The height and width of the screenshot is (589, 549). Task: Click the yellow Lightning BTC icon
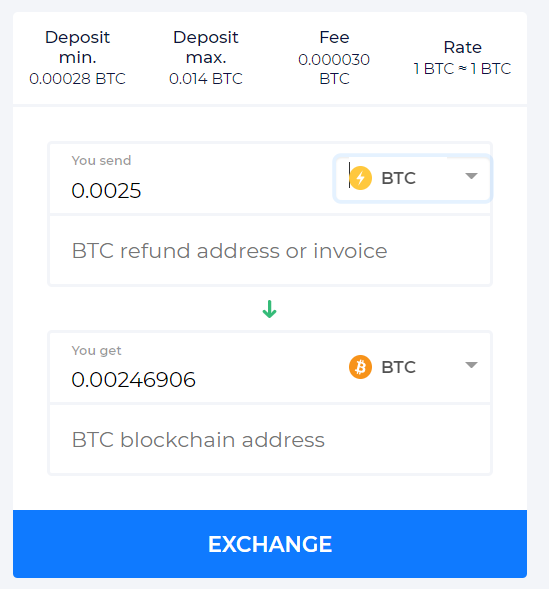point(360,178)
